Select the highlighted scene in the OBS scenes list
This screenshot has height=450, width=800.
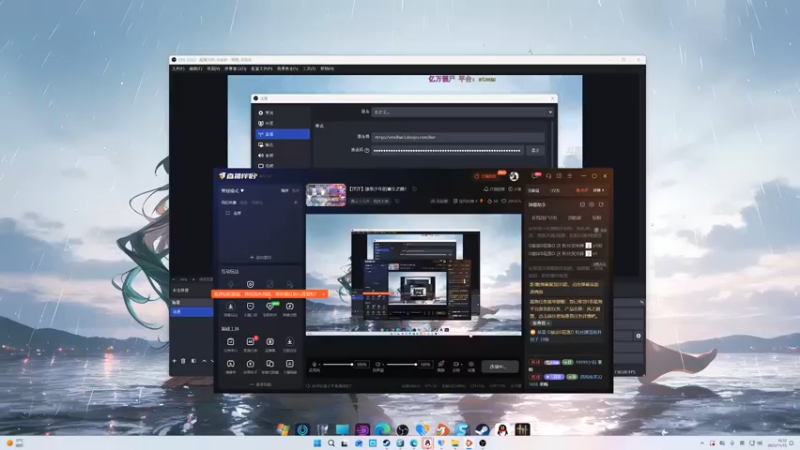(x=192, y=311)
